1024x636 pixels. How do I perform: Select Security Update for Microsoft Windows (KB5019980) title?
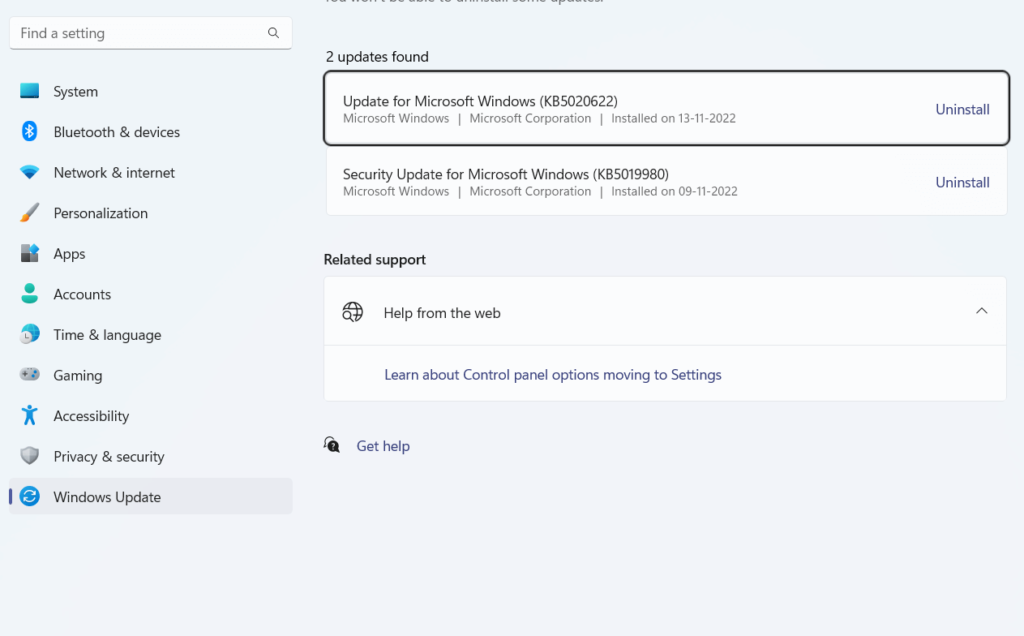click(505, 174)
